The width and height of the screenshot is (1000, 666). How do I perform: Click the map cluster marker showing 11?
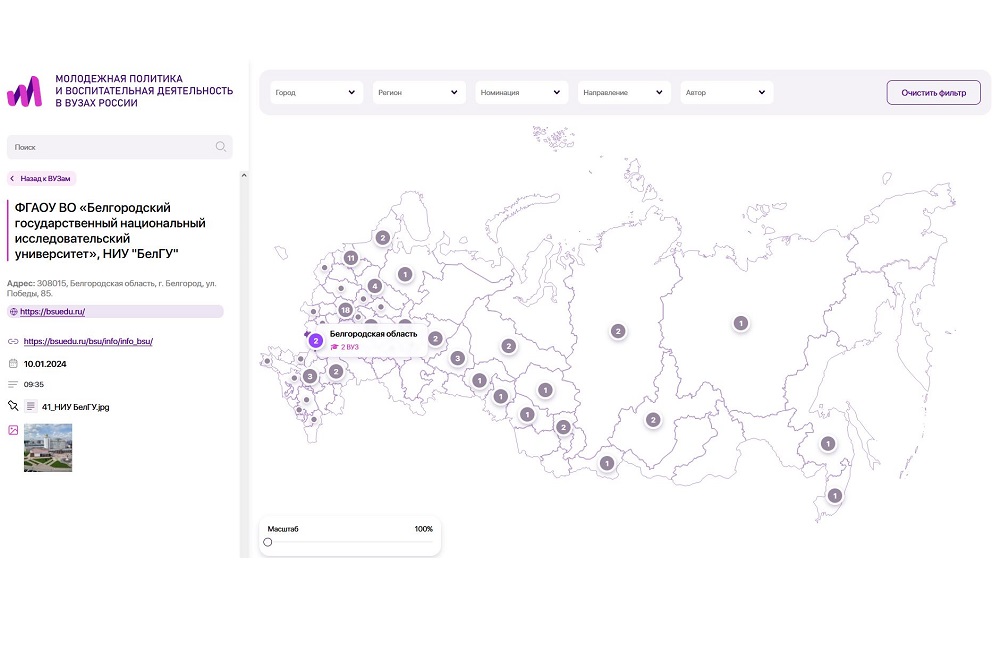pos(350,258)
